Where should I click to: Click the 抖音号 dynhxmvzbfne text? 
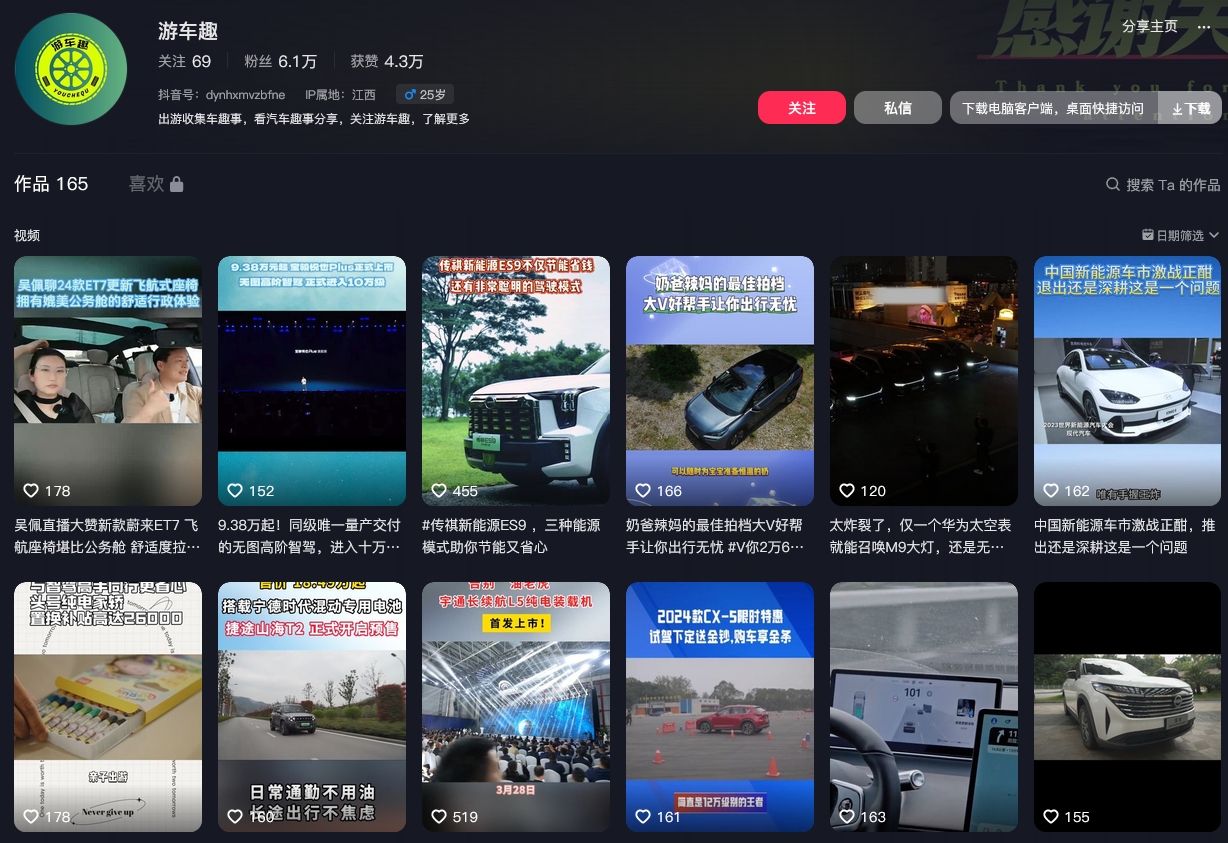(x=221, y=95)
